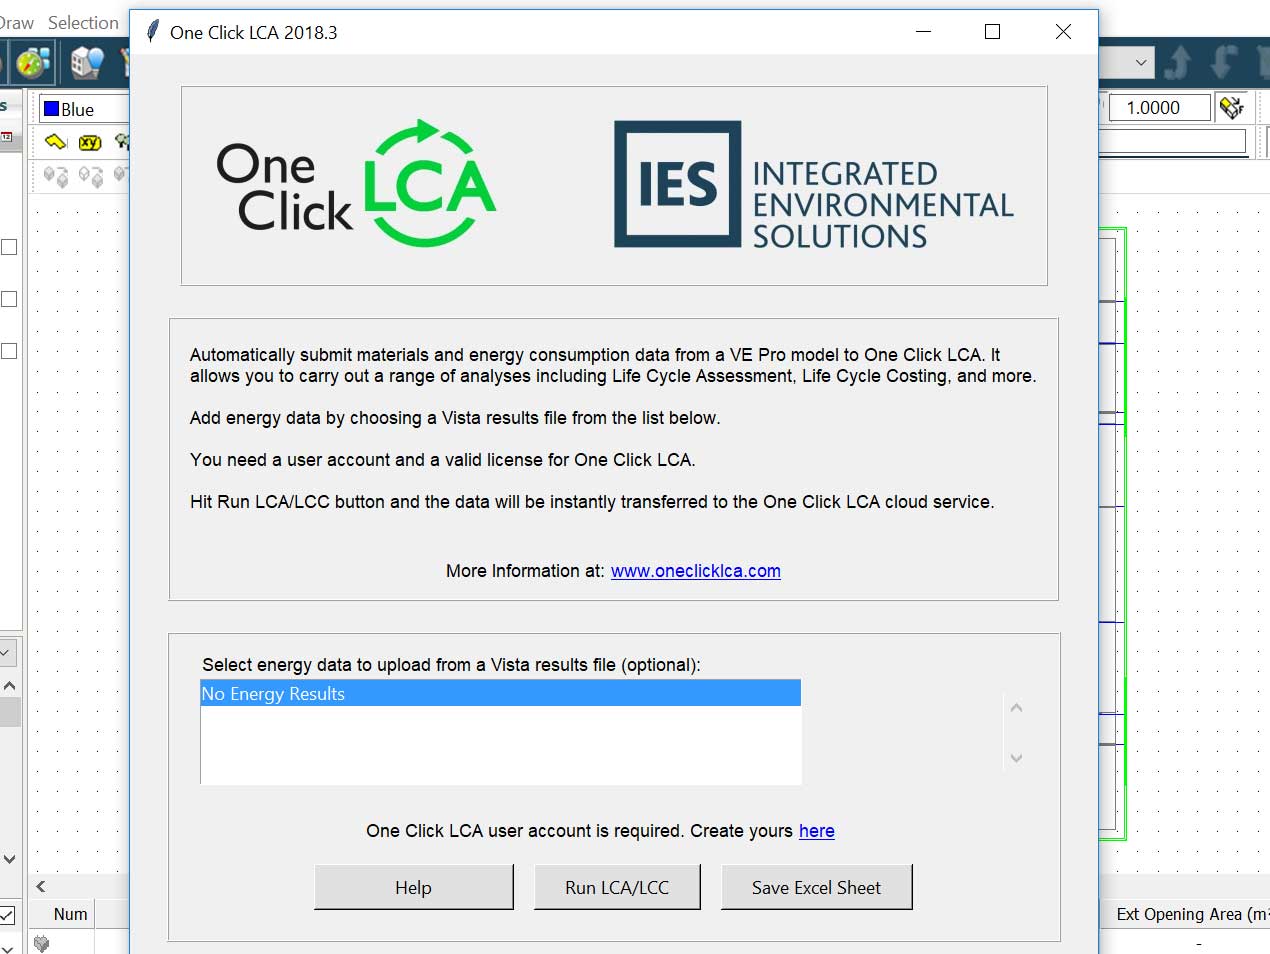Expand the toolbar dropdown next to up arrow
This screenshot has width=1270, height=954.
click(1140, 62)
